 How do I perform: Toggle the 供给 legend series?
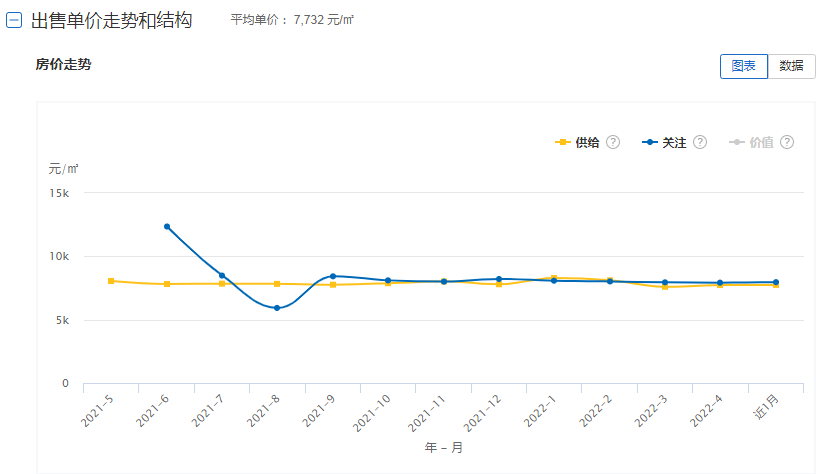(587, 142)
